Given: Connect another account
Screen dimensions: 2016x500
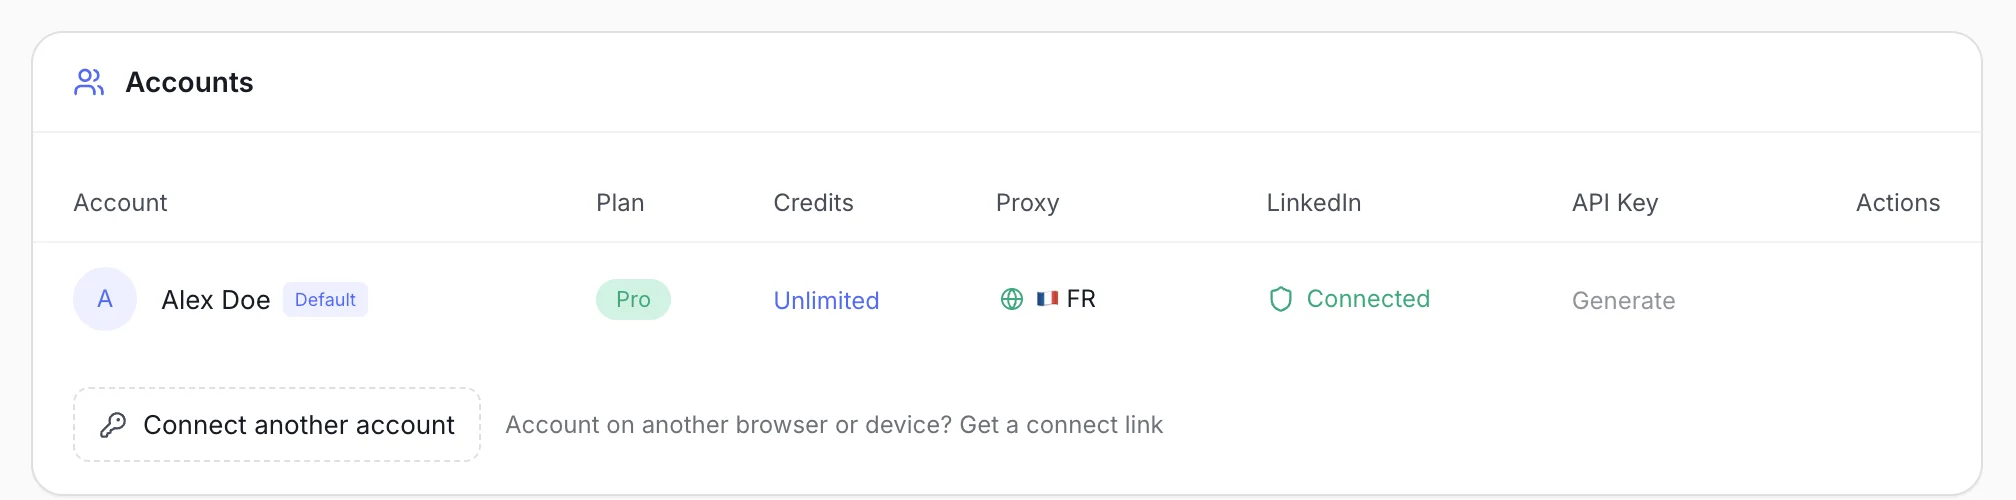Looking at the screenshot, I should coord(277,425).
